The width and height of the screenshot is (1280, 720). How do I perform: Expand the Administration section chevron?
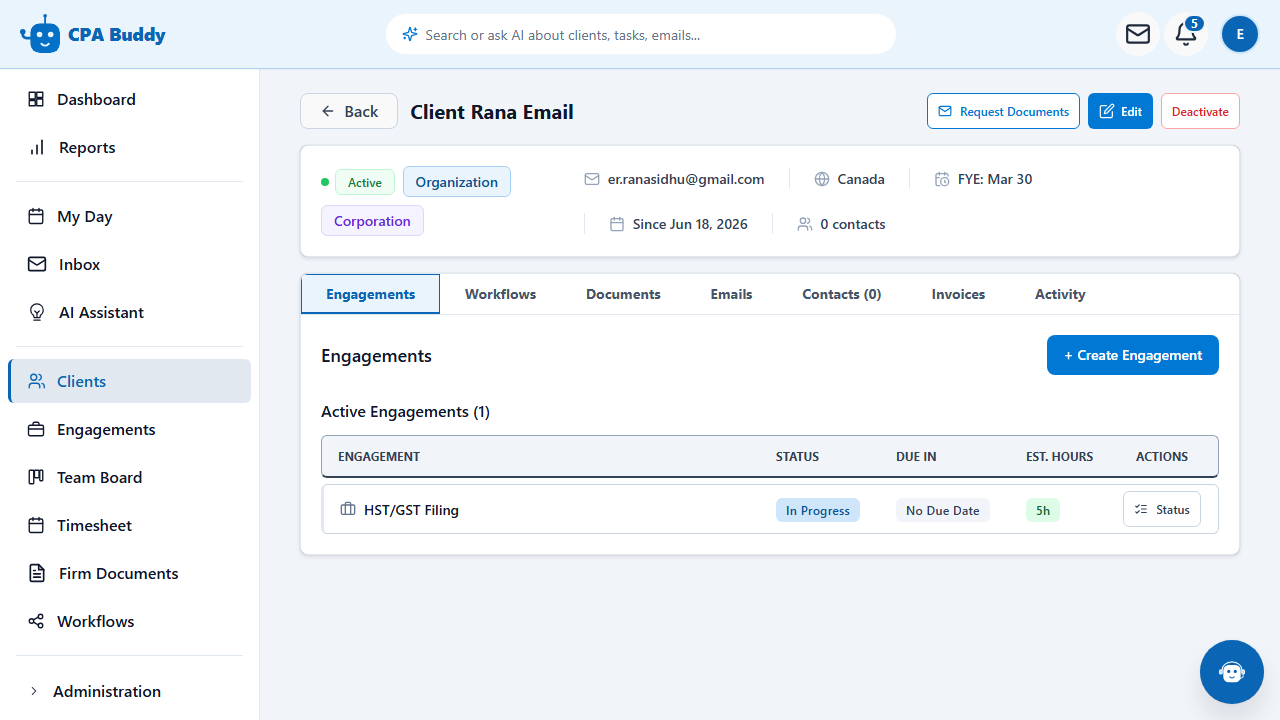click(x=34, y=691)
